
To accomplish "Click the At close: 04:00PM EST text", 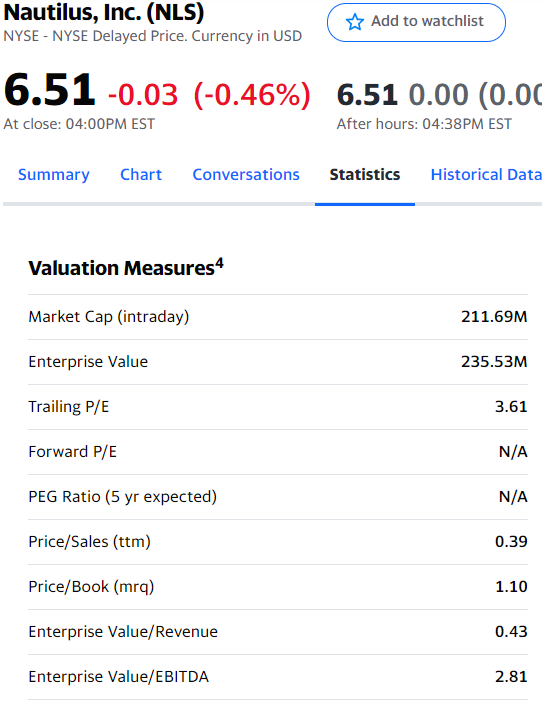I will click(79, 124).
